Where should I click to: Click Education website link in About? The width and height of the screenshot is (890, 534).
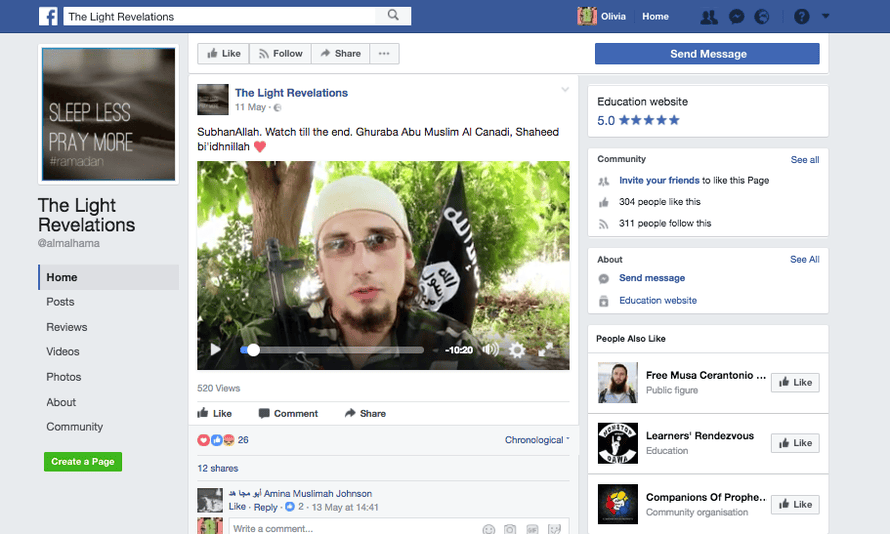(x=658, y=300)
